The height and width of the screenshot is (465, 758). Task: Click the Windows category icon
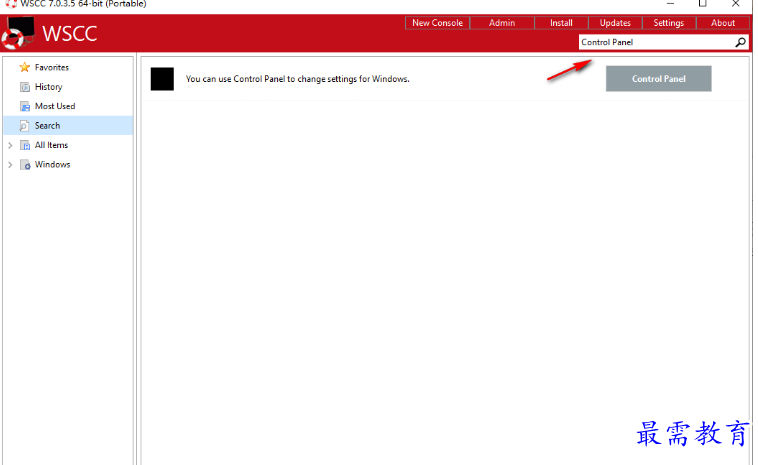pyautogui.click(x=25, y=165)
